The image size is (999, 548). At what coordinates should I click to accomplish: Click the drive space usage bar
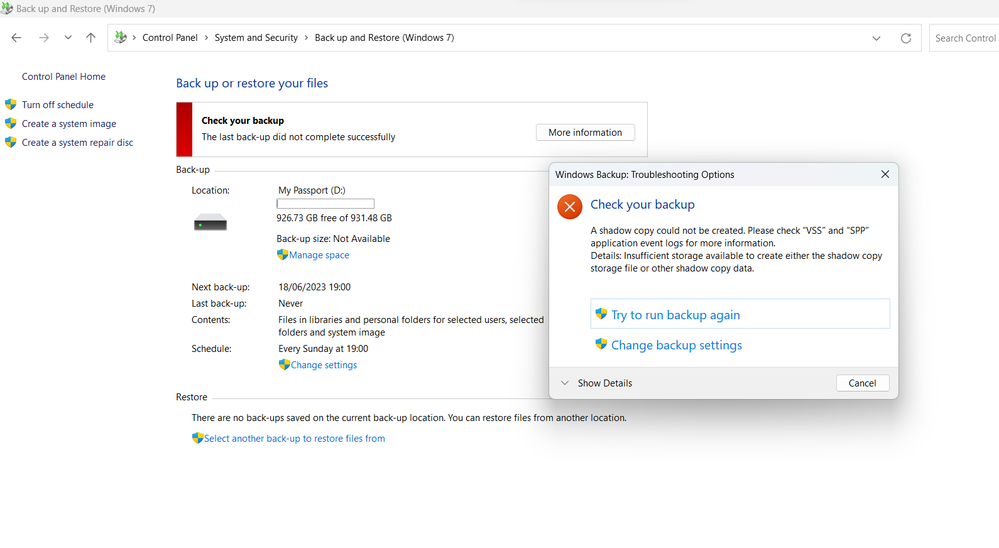click(325, 204)
